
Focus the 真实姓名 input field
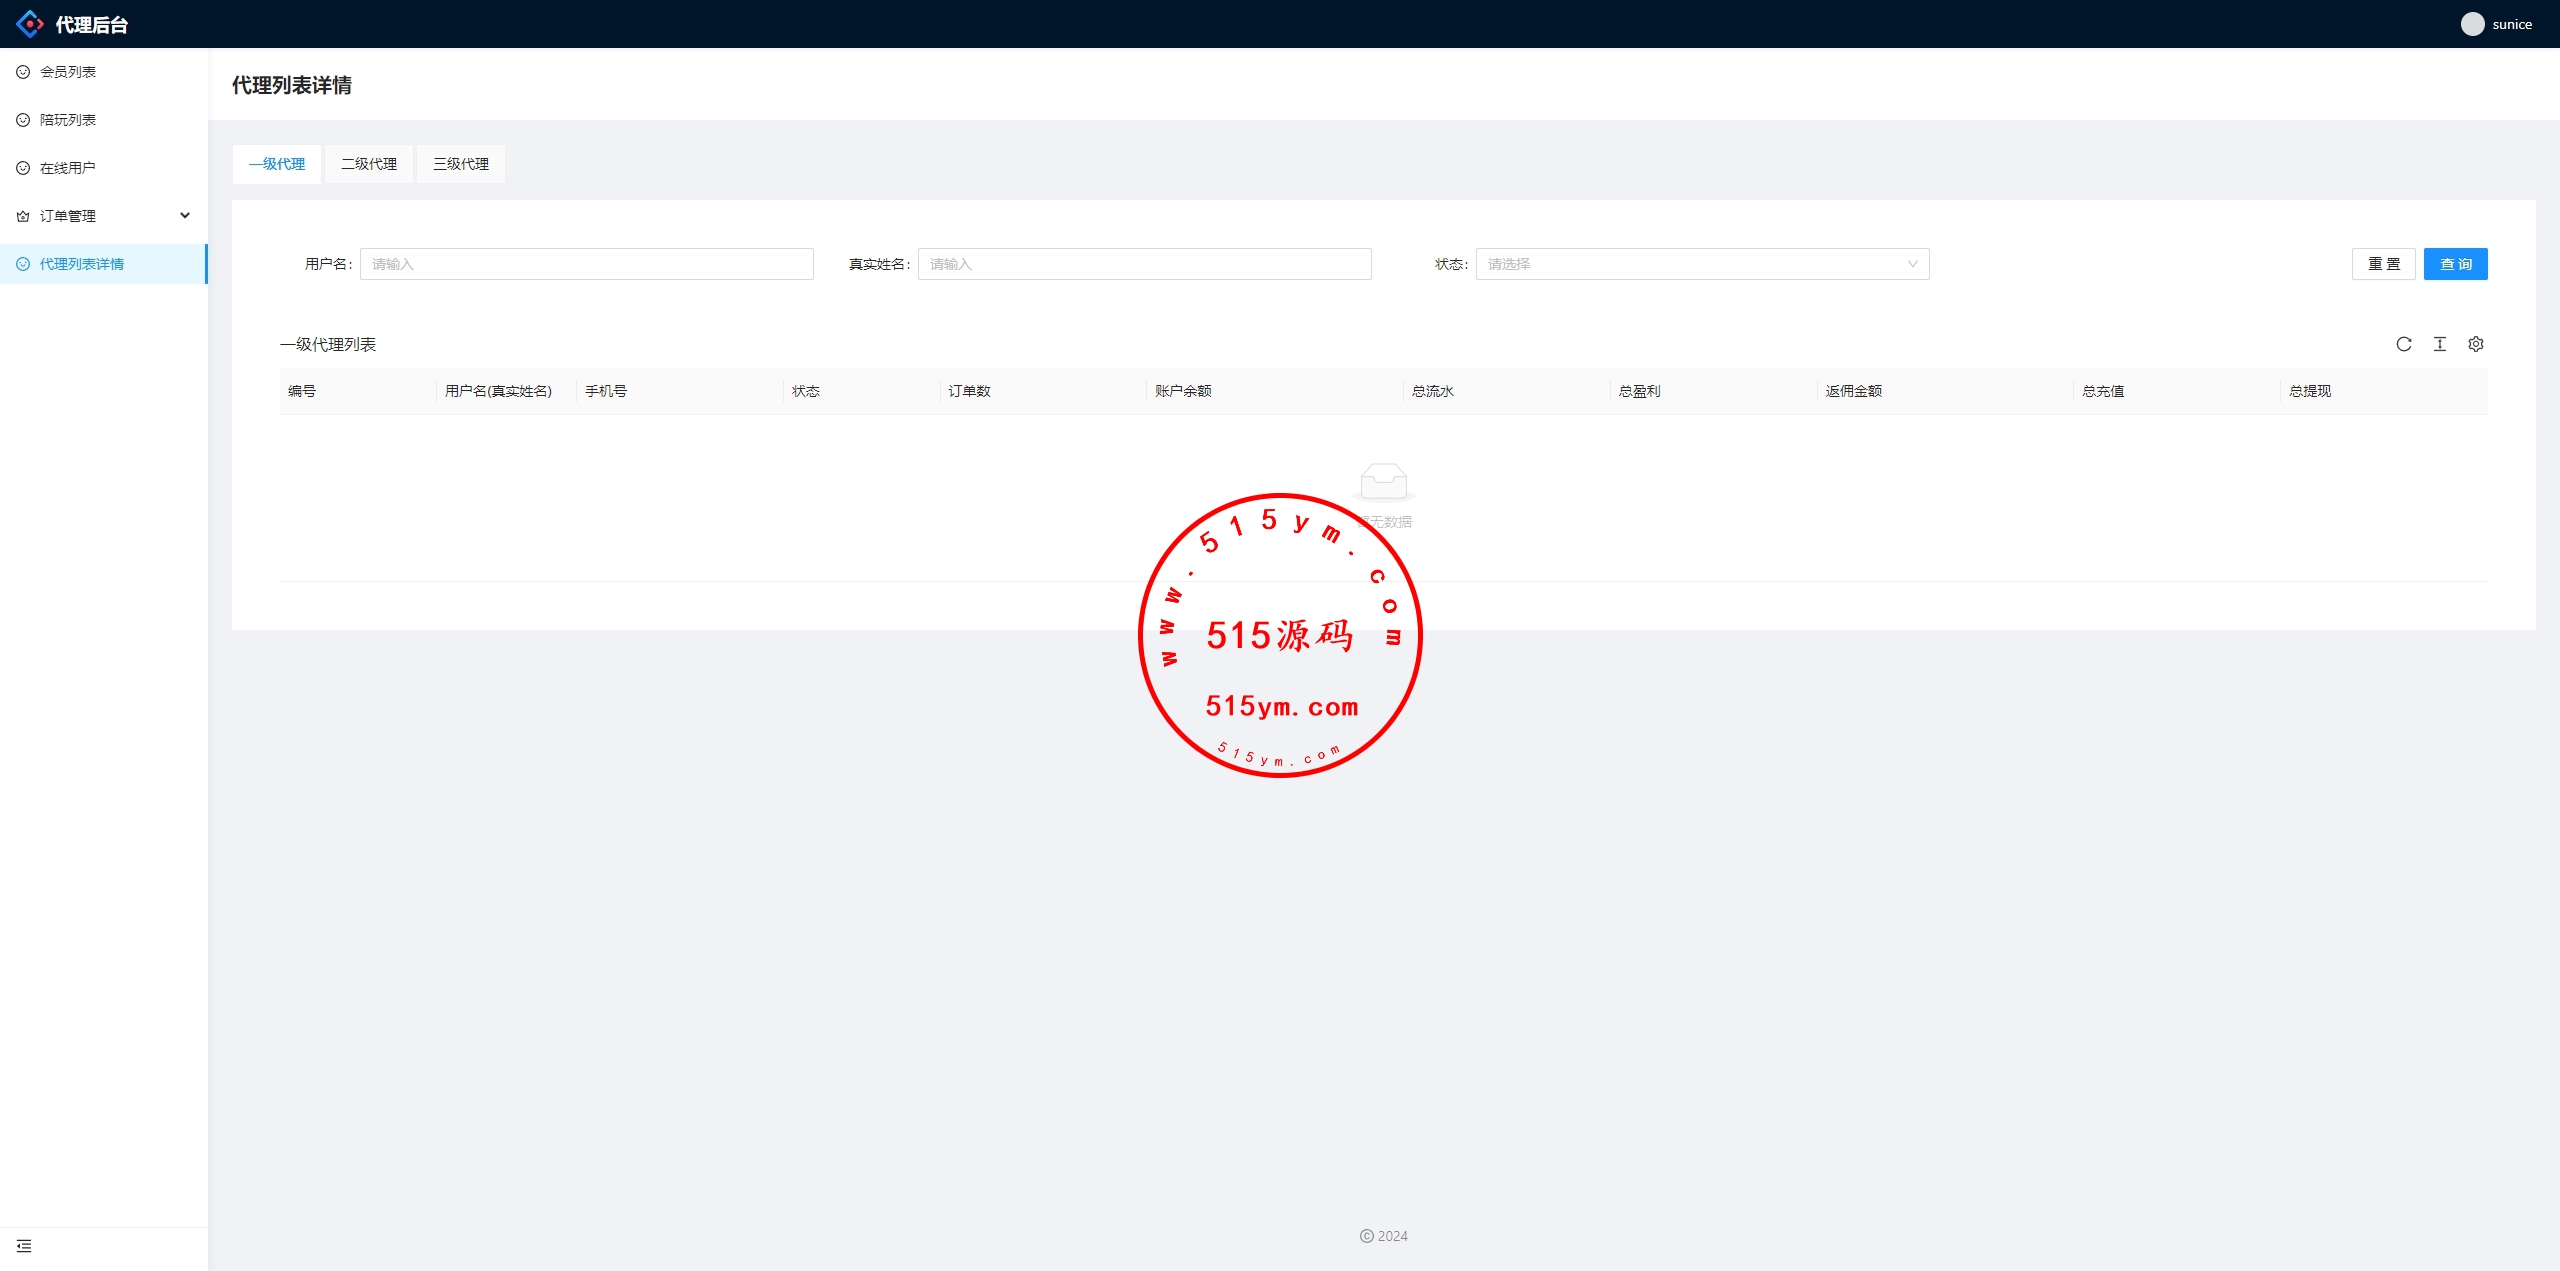[1144, 264]
